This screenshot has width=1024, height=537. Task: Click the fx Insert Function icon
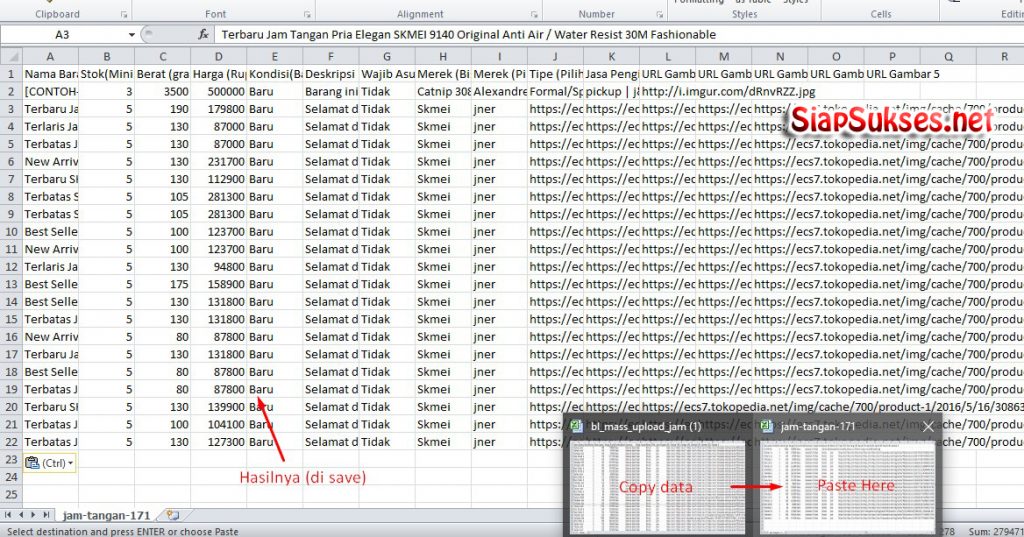pos(203,35)
